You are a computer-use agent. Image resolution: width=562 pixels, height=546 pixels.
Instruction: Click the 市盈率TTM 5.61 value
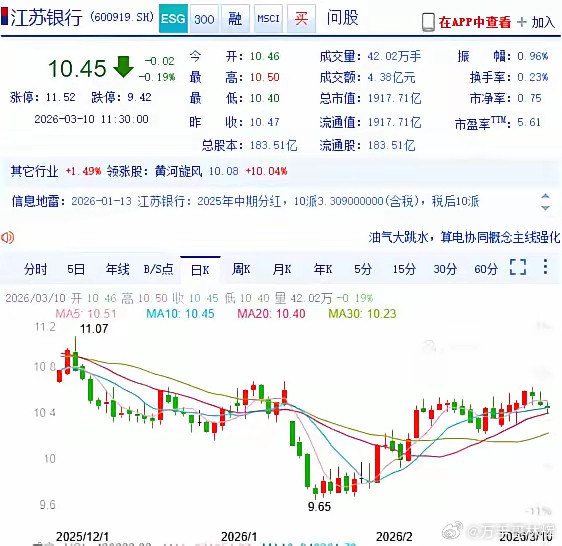coord(529,123)
